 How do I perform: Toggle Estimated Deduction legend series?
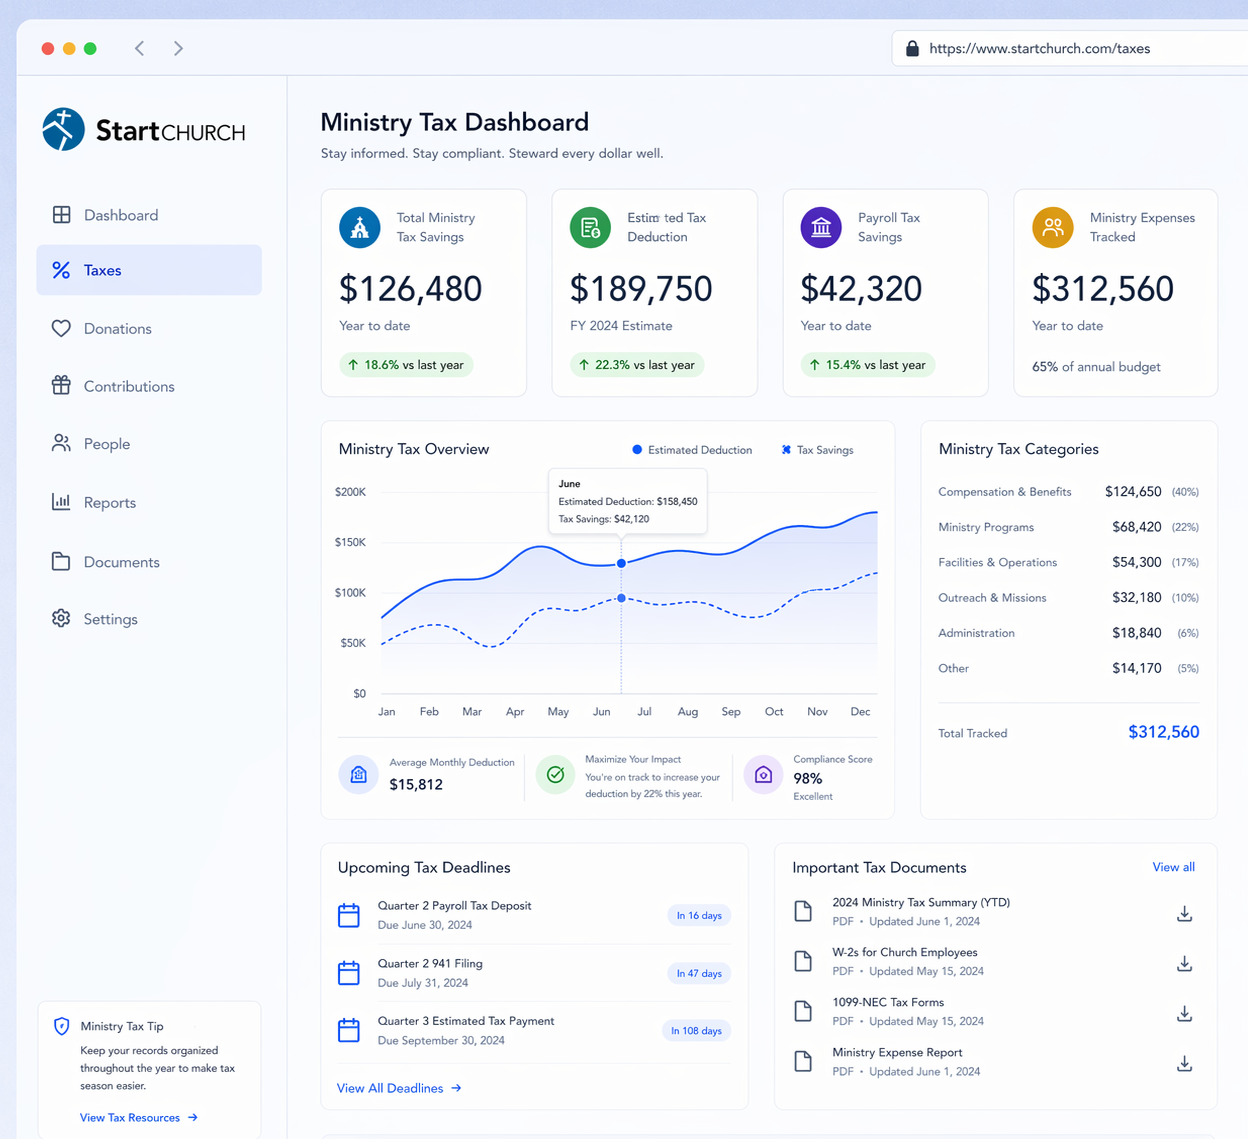692,450
